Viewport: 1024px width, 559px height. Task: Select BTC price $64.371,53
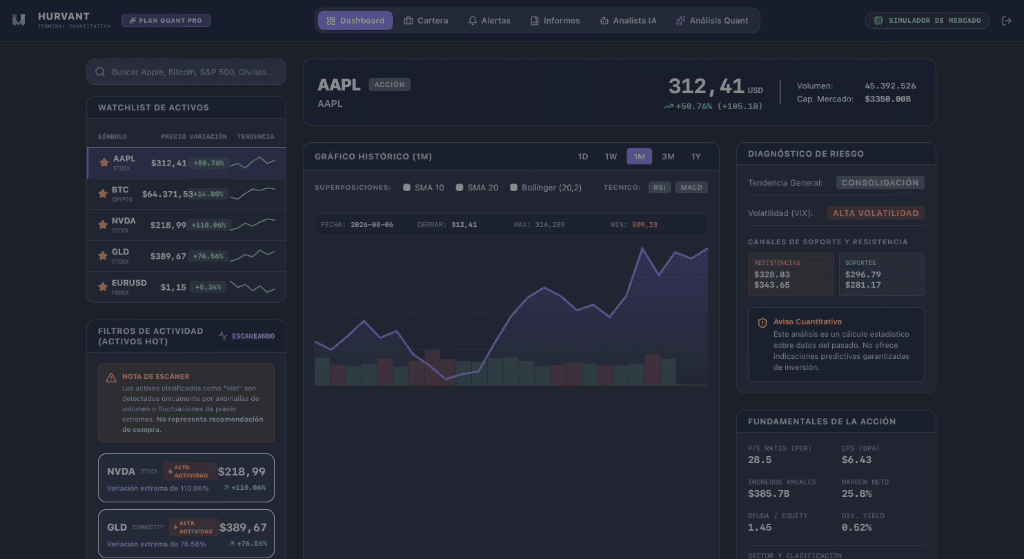pos(168,194)
